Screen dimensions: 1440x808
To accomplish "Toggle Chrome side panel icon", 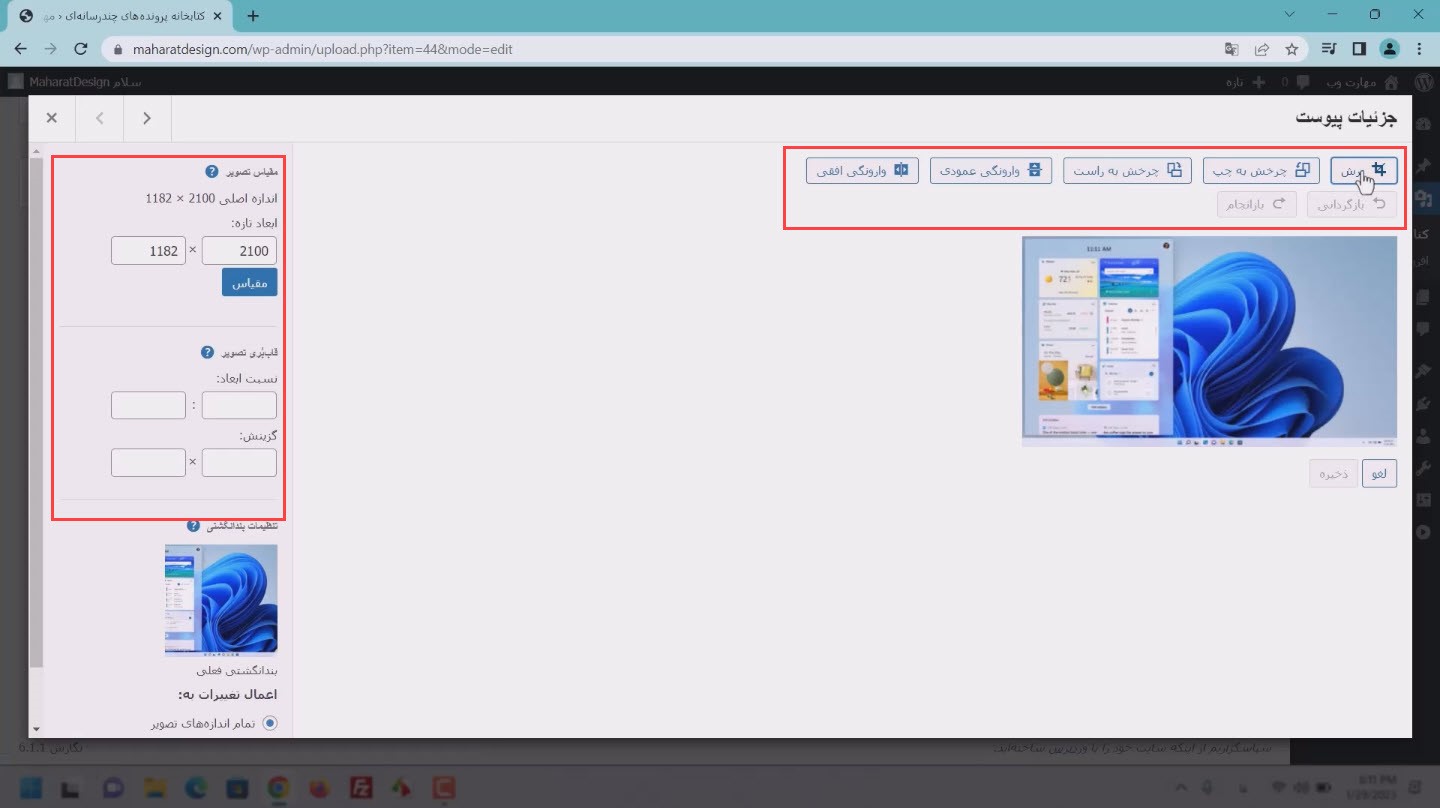I will tap(1359, 48).
